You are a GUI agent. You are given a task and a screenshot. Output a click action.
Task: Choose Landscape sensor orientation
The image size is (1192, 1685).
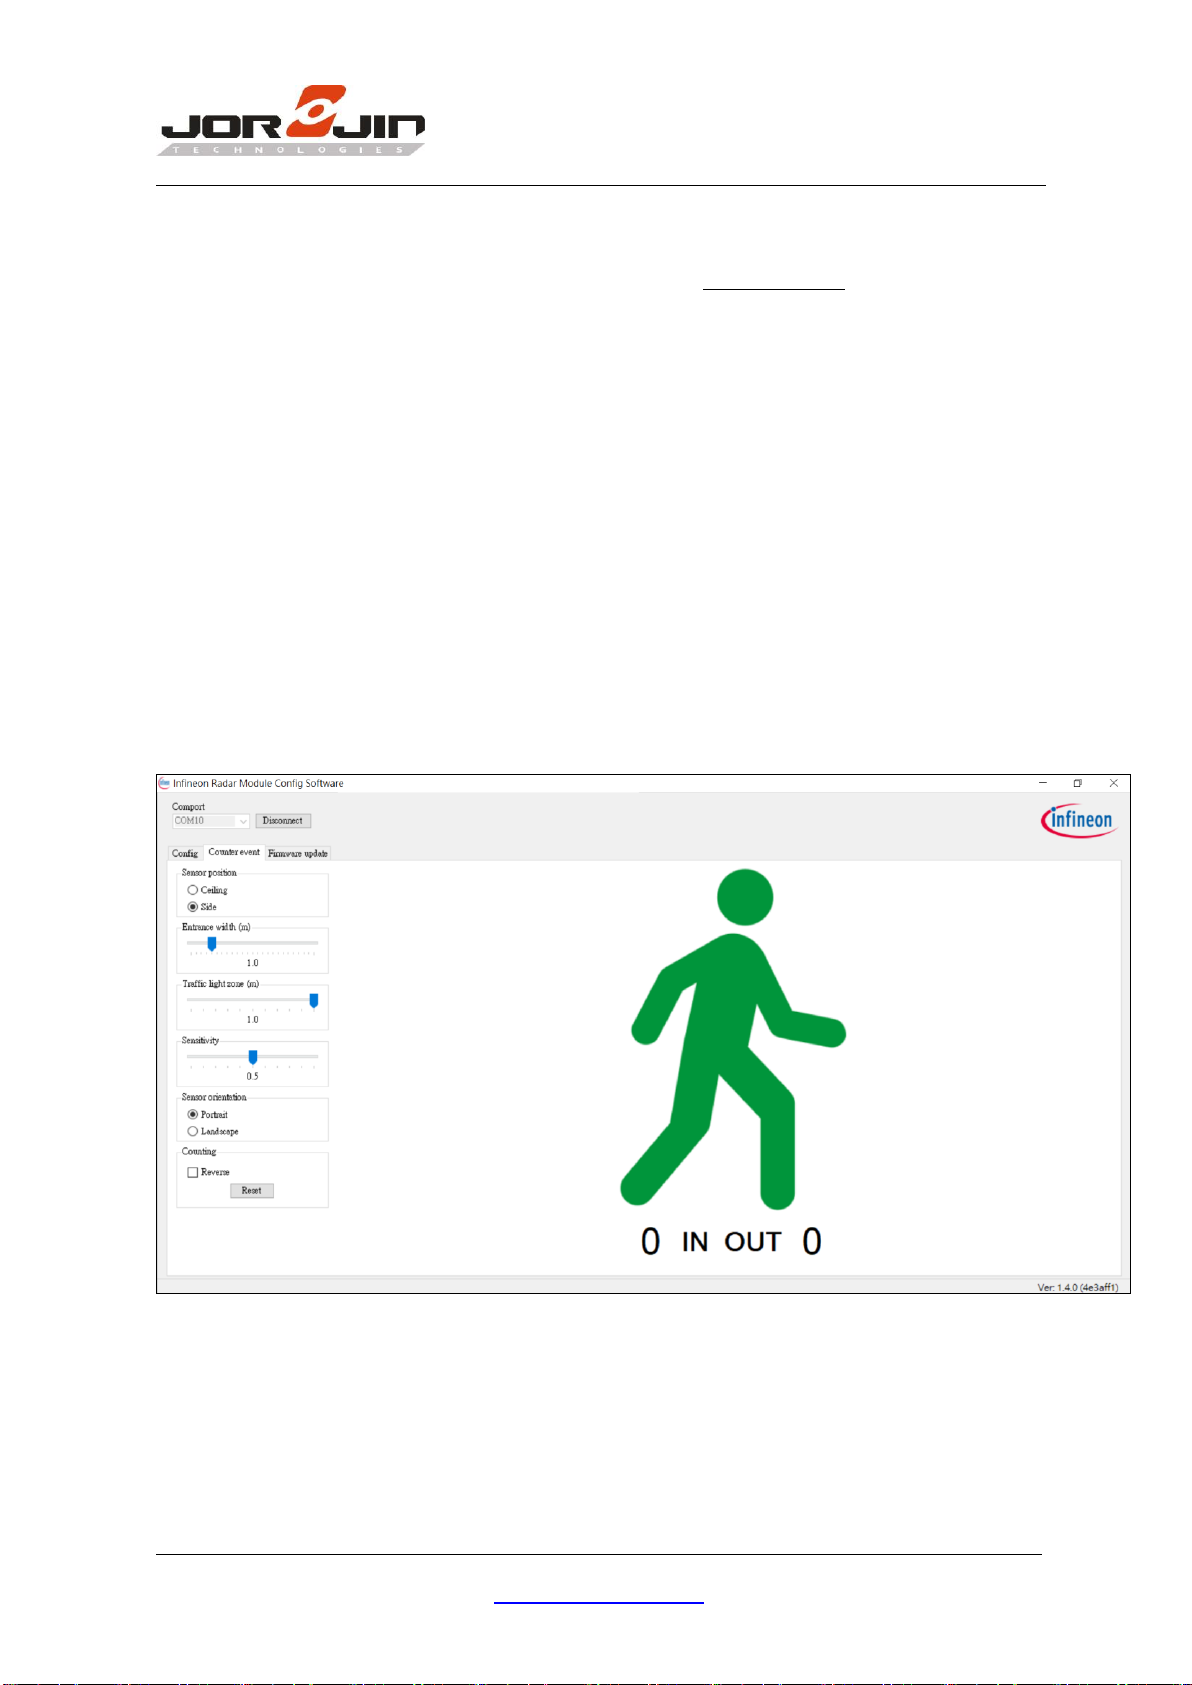point(213,1131)
